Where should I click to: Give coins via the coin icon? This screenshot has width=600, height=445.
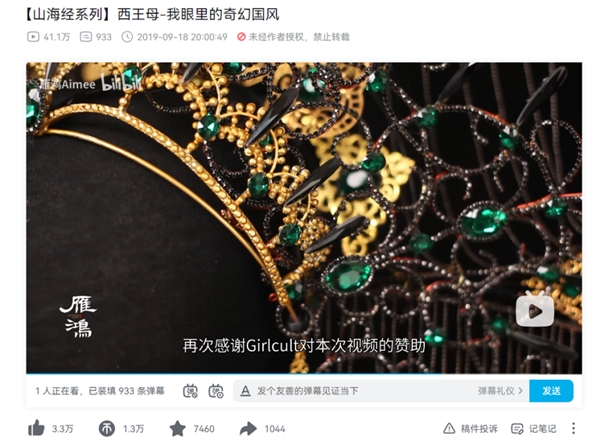click(107, 429)
